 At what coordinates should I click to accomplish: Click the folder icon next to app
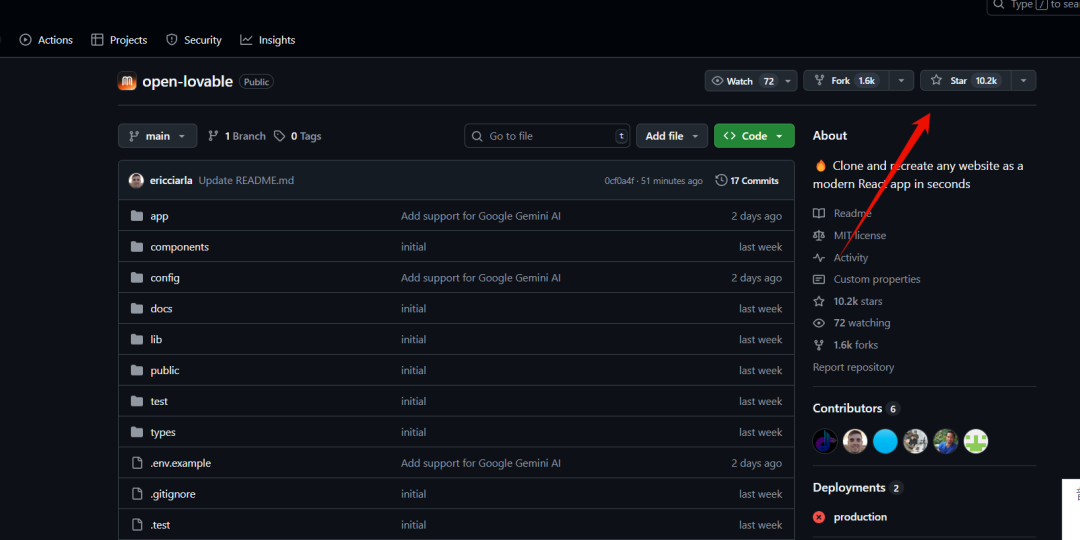tap(136, 216)
